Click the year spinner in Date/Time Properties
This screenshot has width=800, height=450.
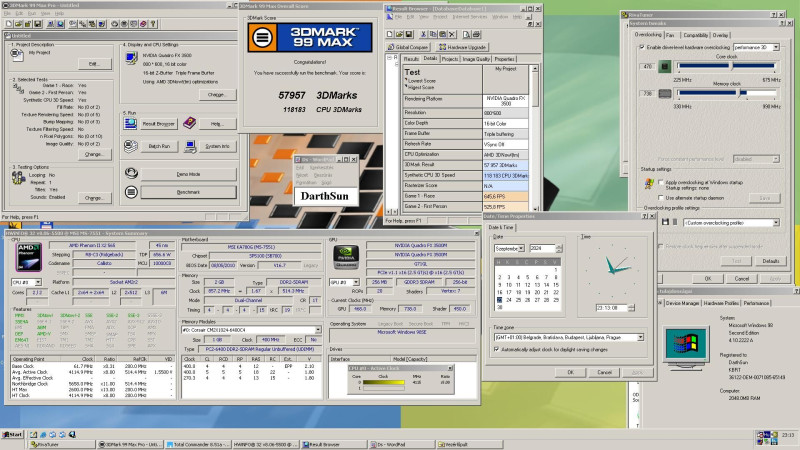pyautogui.click(x=559, y=248)
